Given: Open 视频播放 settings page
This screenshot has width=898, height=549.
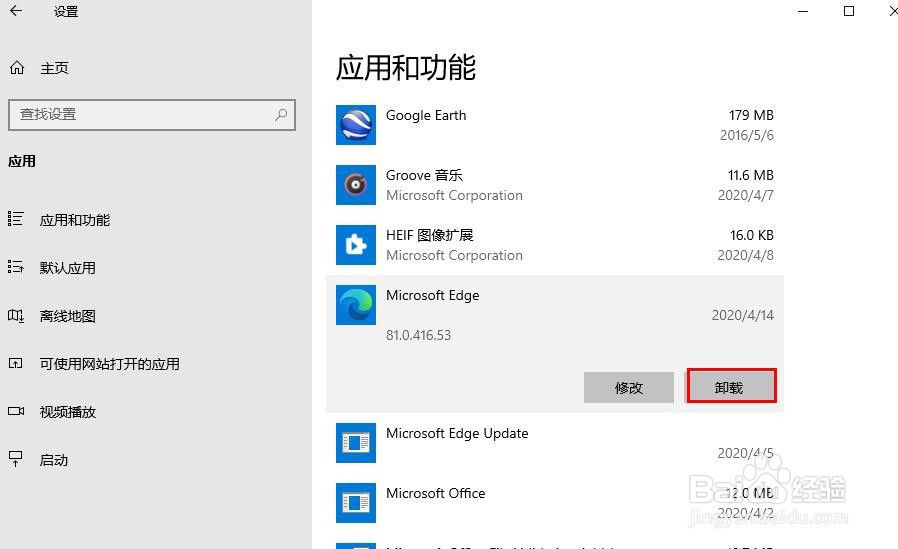Looking at the screenshot, I should click(x=68, y=412).
